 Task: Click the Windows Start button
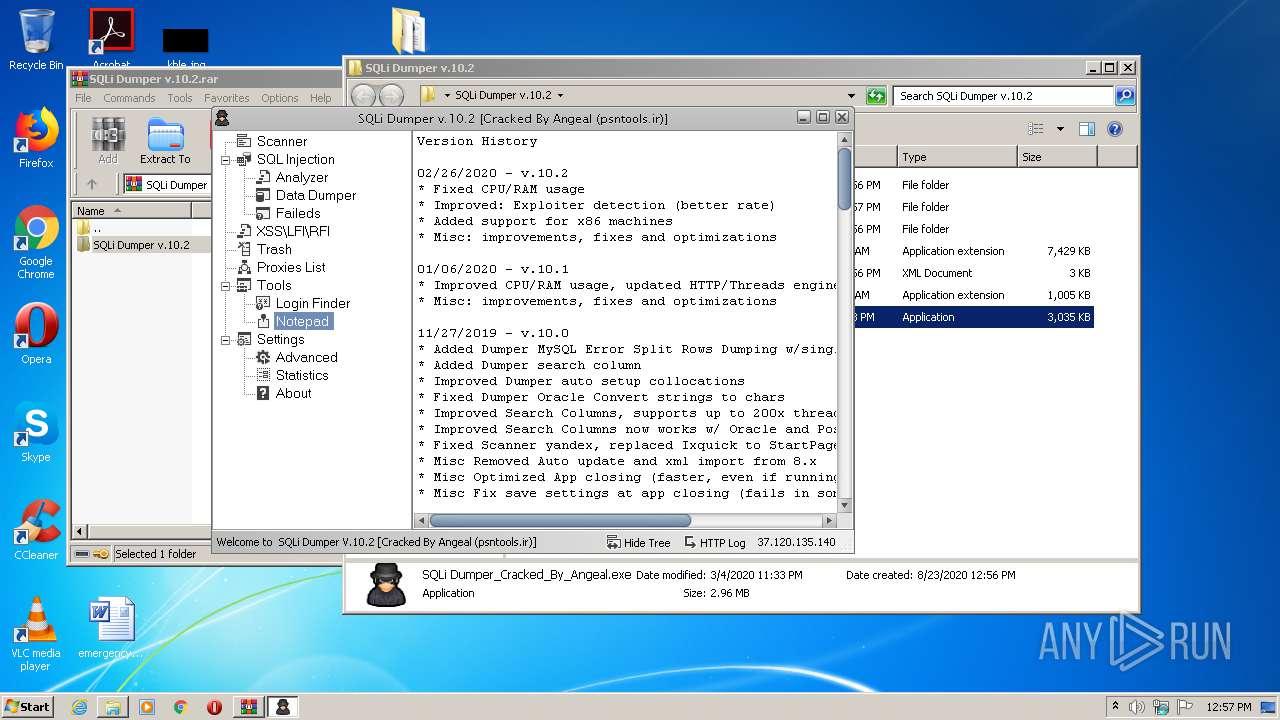tap(27, 706)
